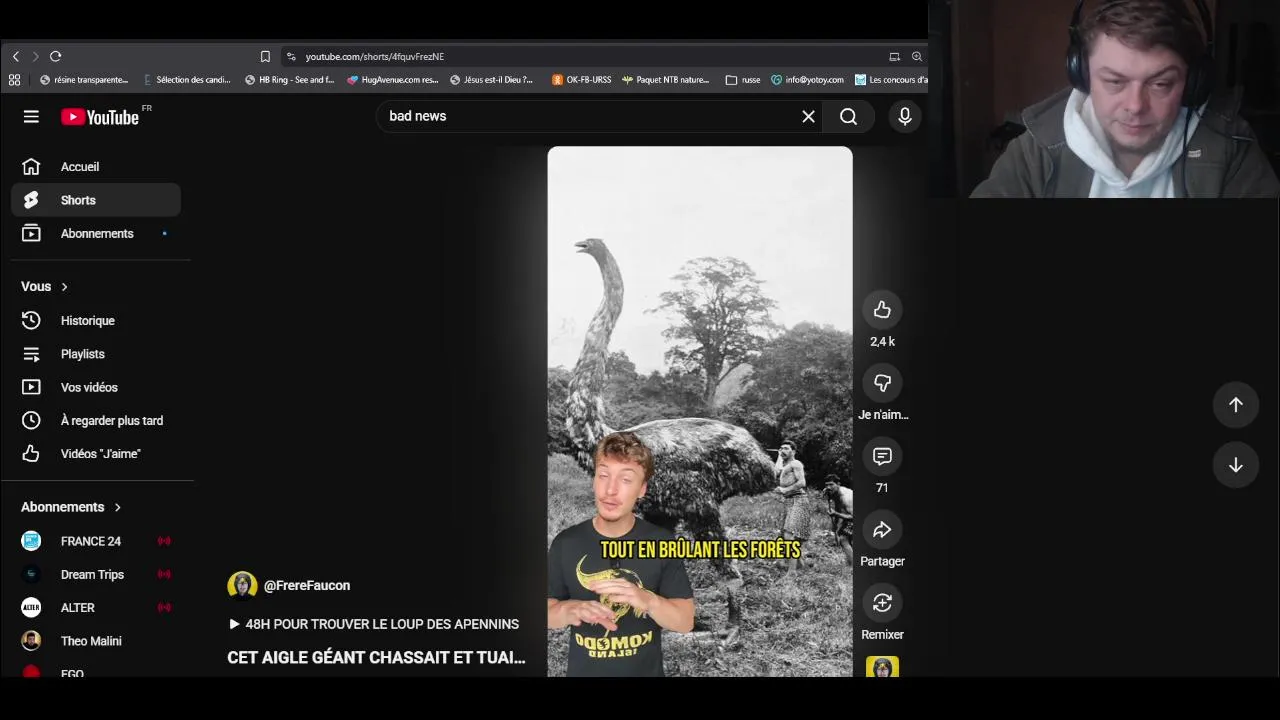Open the 'HB Ring - See and f...' bookmark
Image resolution: width=1280 pixels, height=720 pixels.
coord(289,80)
